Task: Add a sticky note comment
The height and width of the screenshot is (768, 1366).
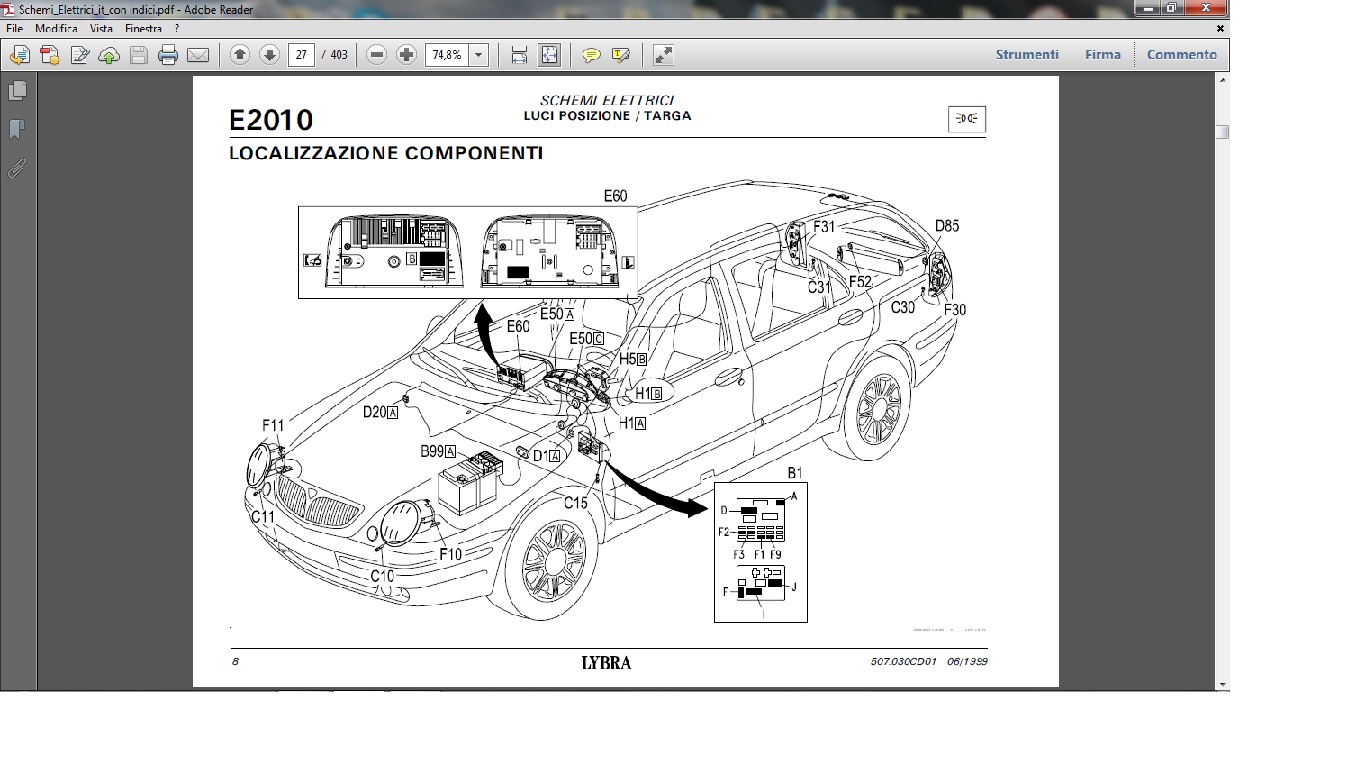Action: click(591, 55)
